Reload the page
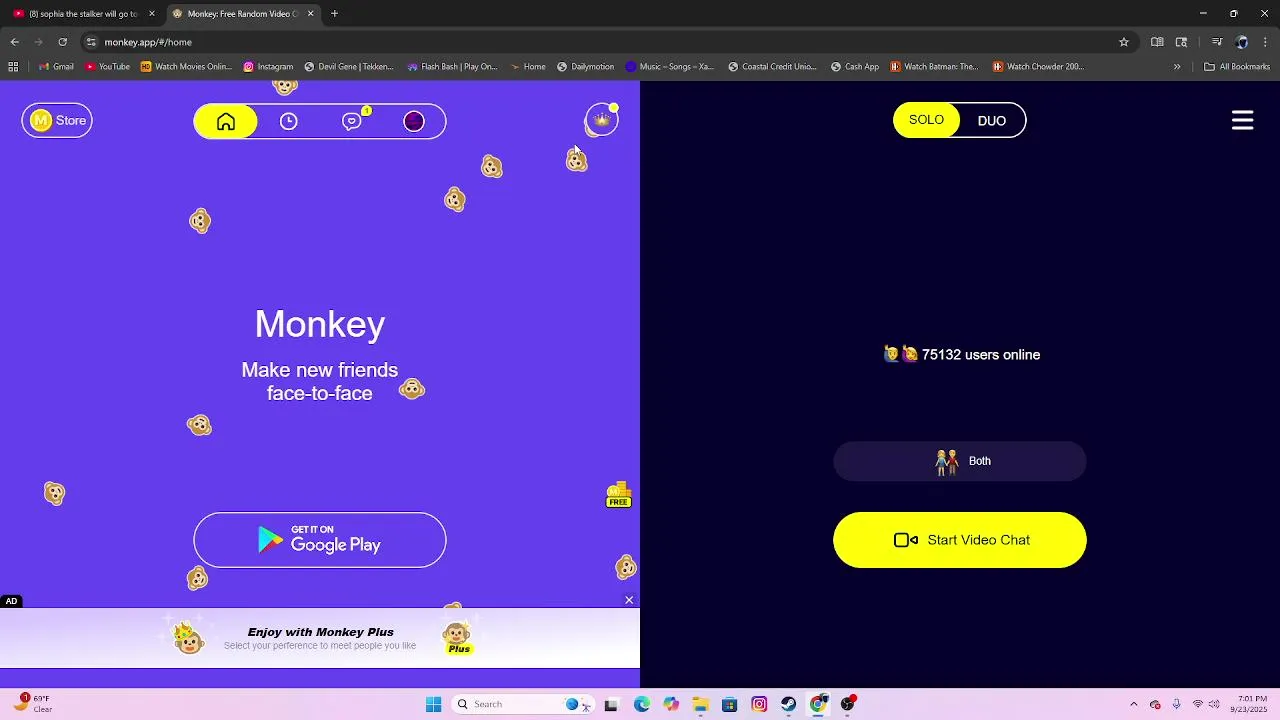This screenshot has width=1280, height=720. tap(62, 42)
